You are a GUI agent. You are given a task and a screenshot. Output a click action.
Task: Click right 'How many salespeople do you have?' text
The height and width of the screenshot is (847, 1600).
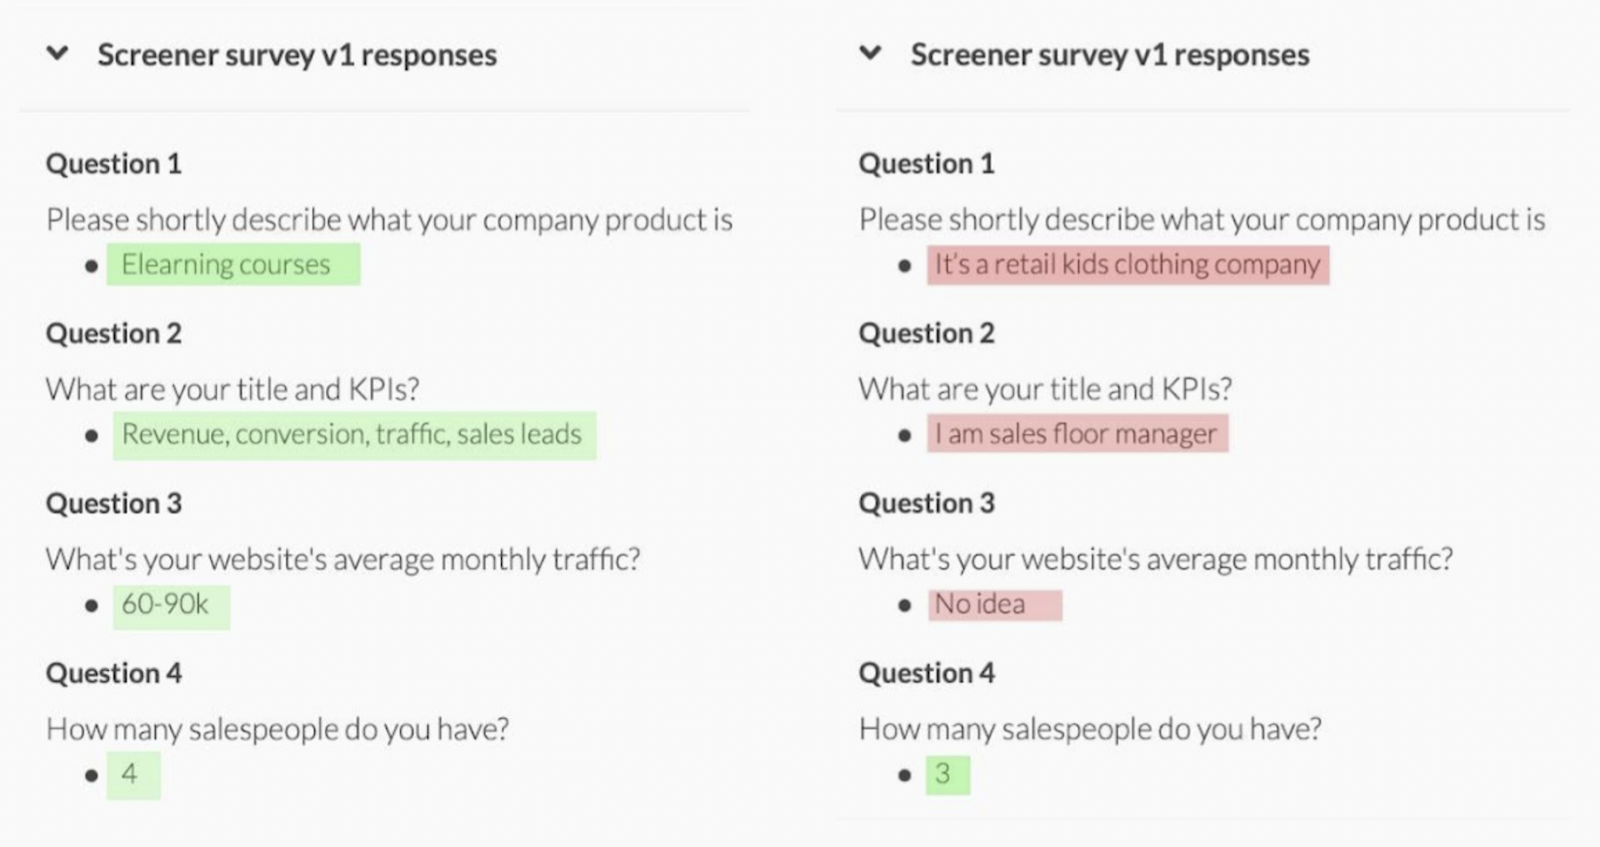[1090, 729]
